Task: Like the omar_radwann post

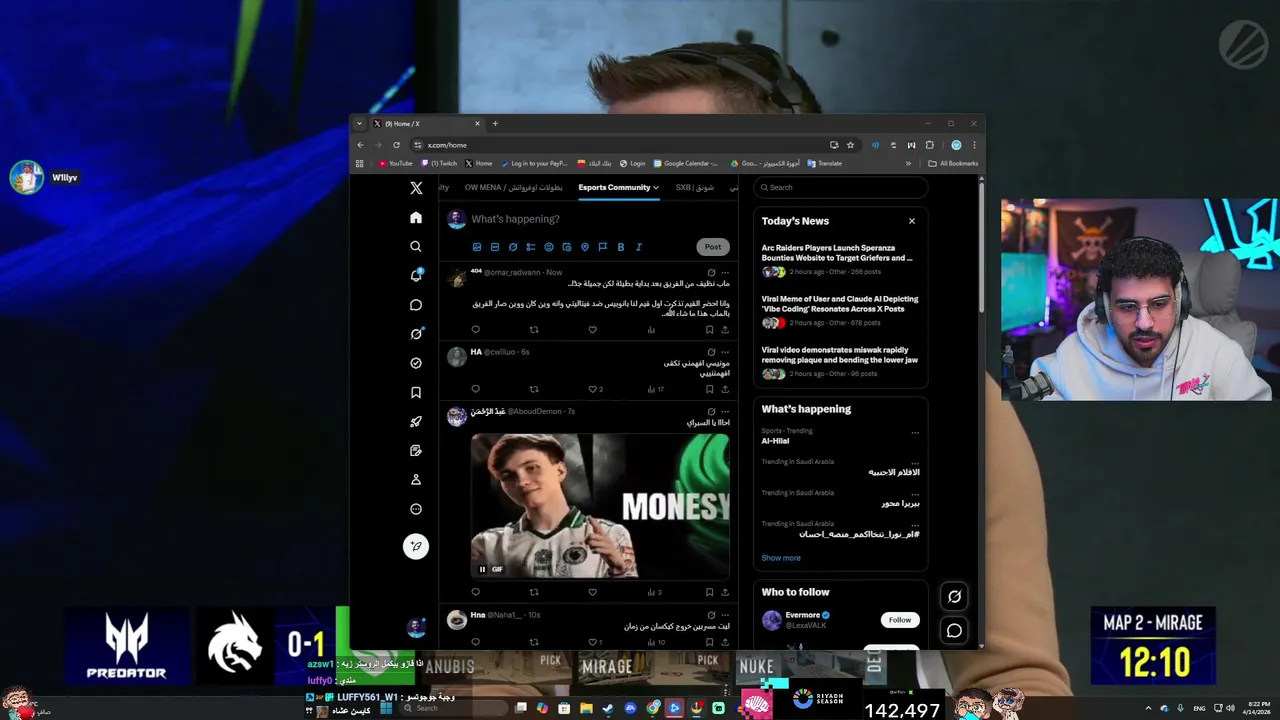Action: [x=592, y=330]
